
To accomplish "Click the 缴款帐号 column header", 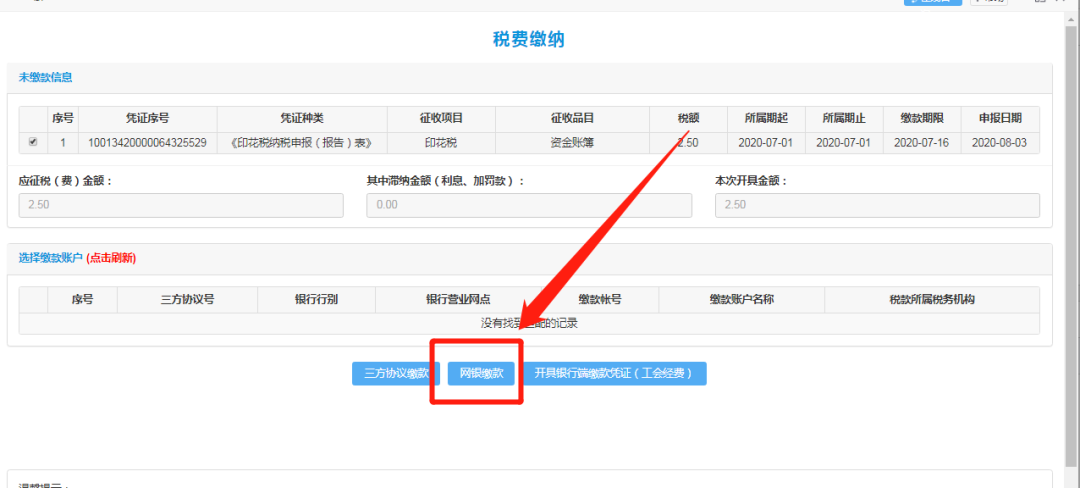I will pos(600,299).
